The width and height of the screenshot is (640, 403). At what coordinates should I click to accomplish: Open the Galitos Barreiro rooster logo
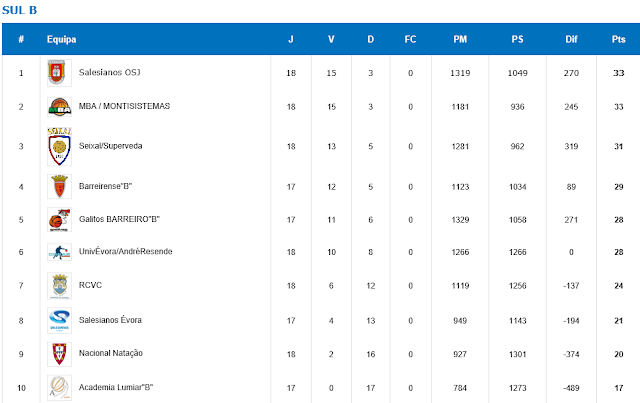59,220
